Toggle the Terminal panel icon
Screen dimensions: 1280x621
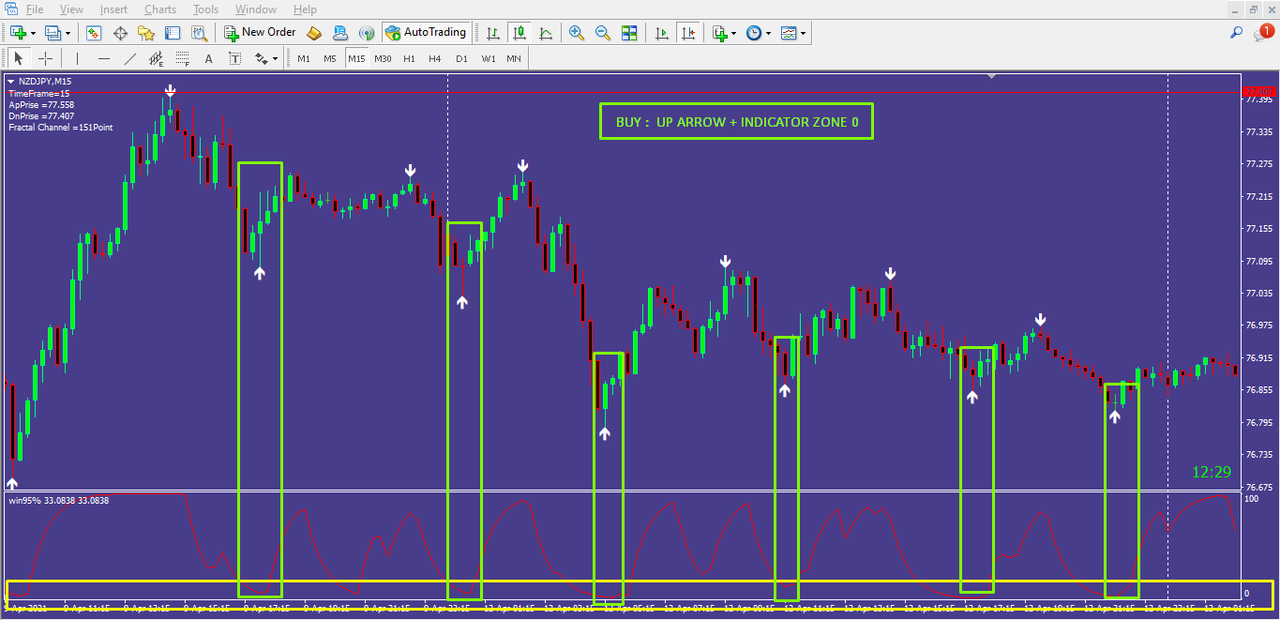click(x=173, y=32)
